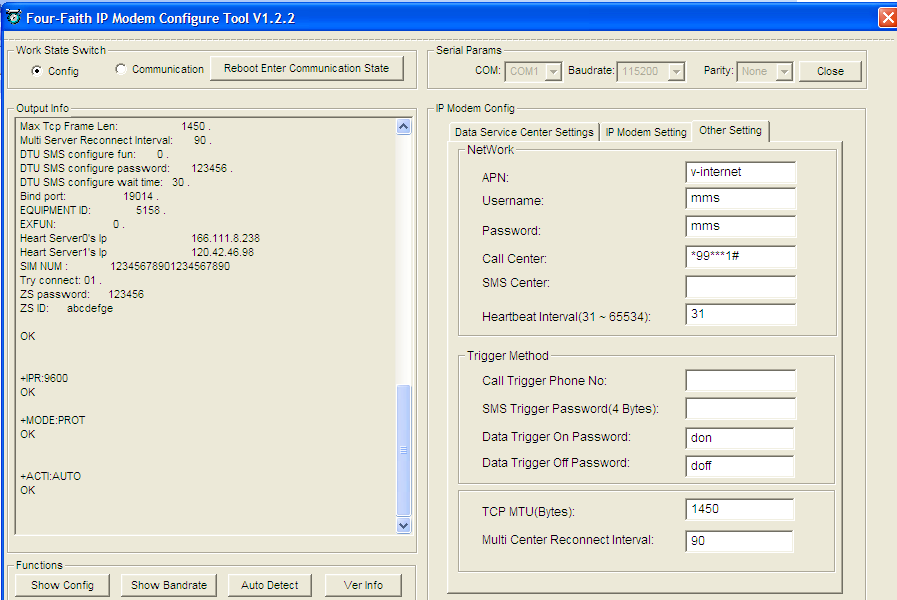
Task: Select the Config work state radio button
Action: [x=37, y=71]
